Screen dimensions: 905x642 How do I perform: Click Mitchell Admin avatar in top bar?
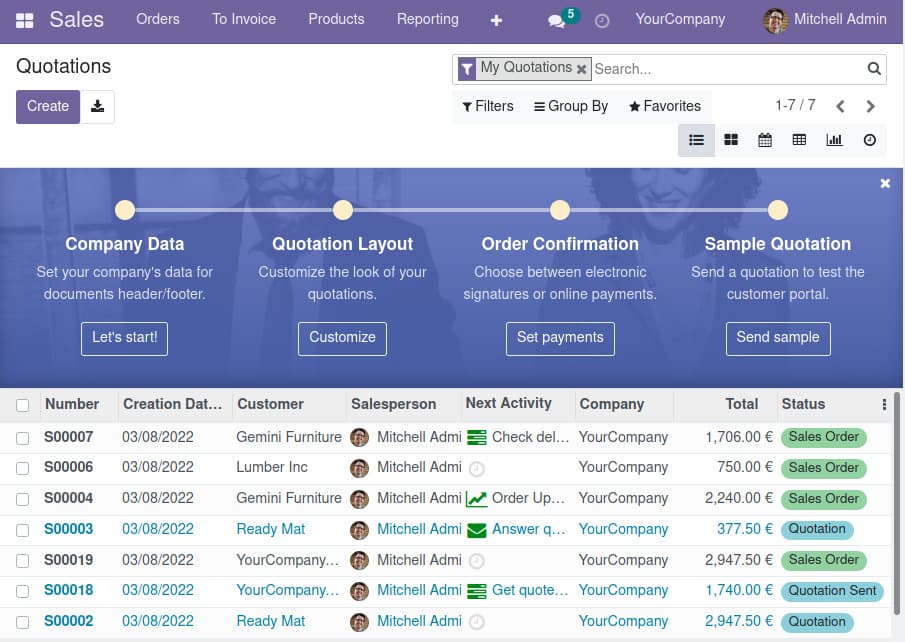point(775,21)
